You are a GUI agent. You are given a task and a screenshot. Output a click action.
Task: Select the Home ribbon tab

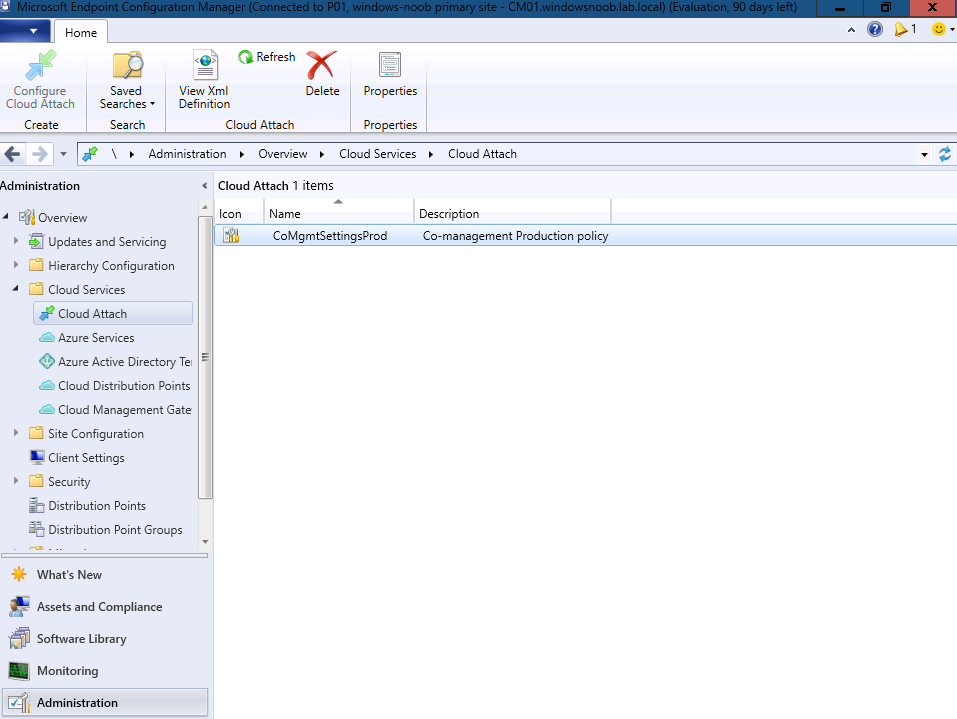pyautogui.click(x=81, y=32)
